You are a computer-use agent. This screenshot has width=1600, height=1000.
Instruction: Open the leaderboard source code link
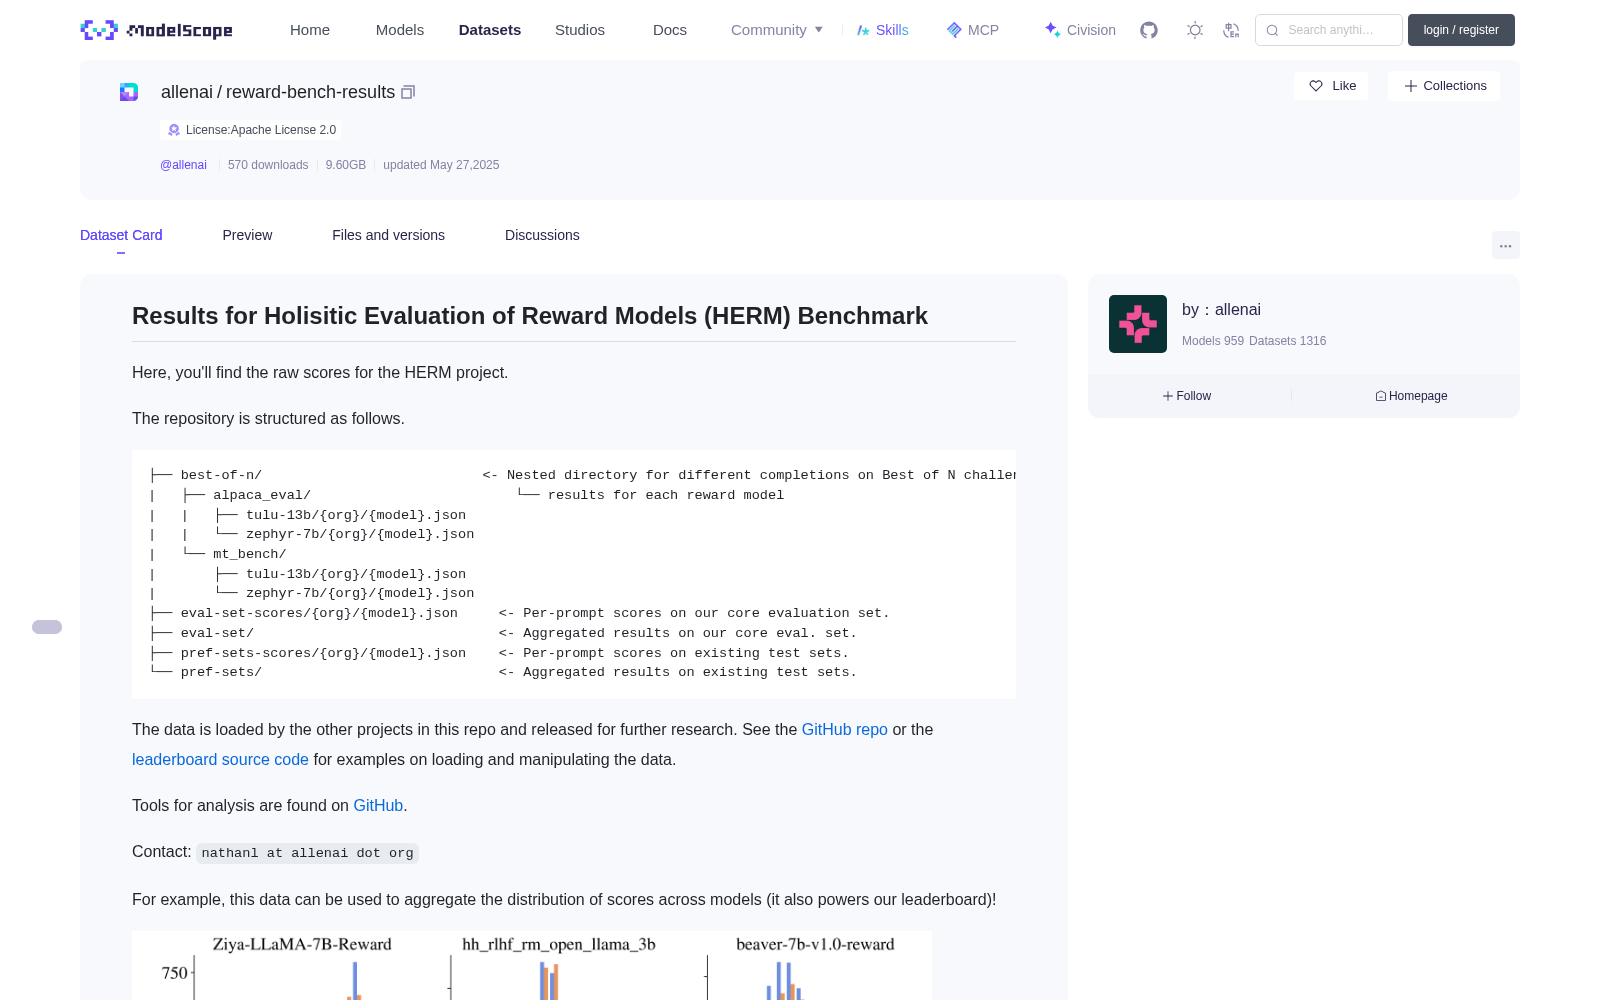220,760
